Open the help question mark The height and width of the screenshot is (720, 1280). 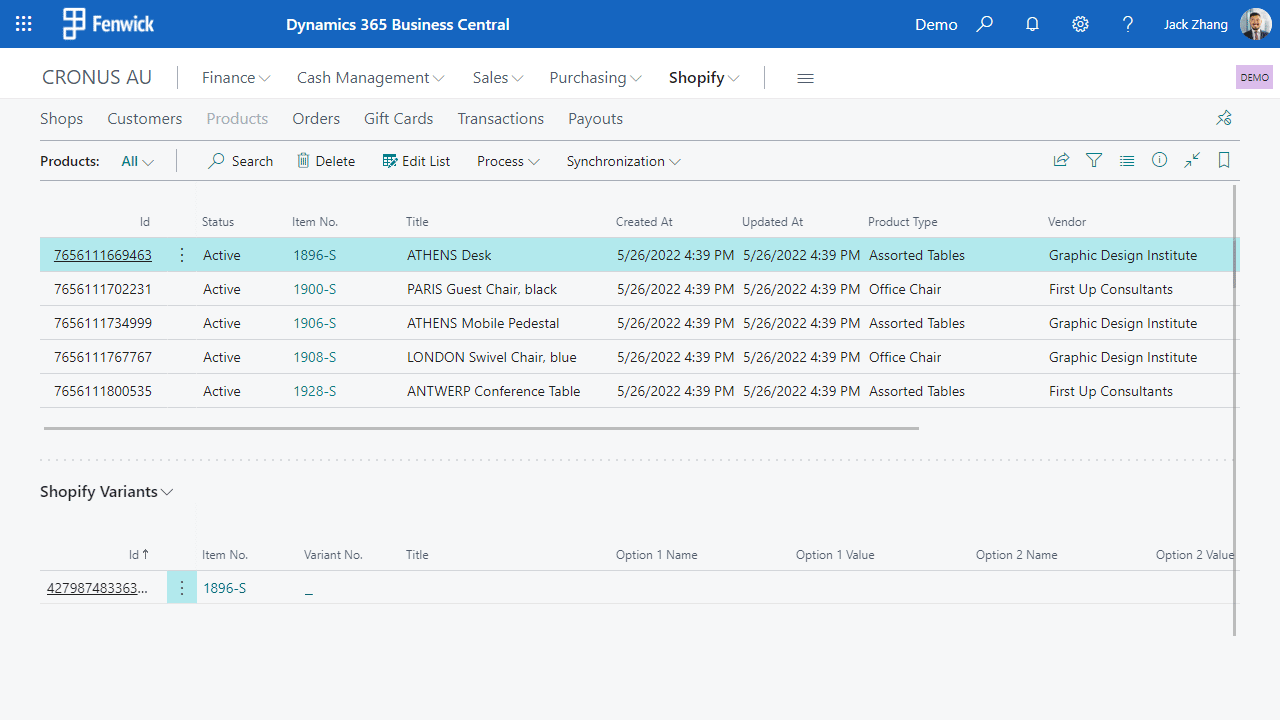(x=1128, y=24)
